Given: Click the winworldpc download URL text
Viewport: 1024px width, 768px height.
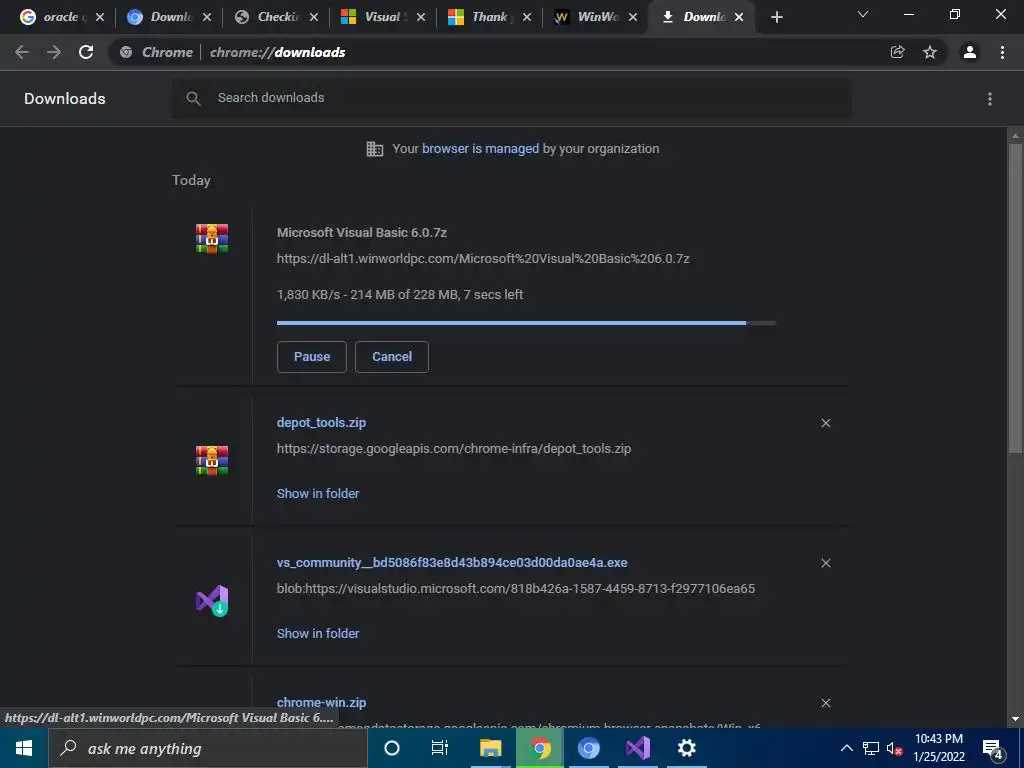Looking at the screenshot, I should point(483,259).
